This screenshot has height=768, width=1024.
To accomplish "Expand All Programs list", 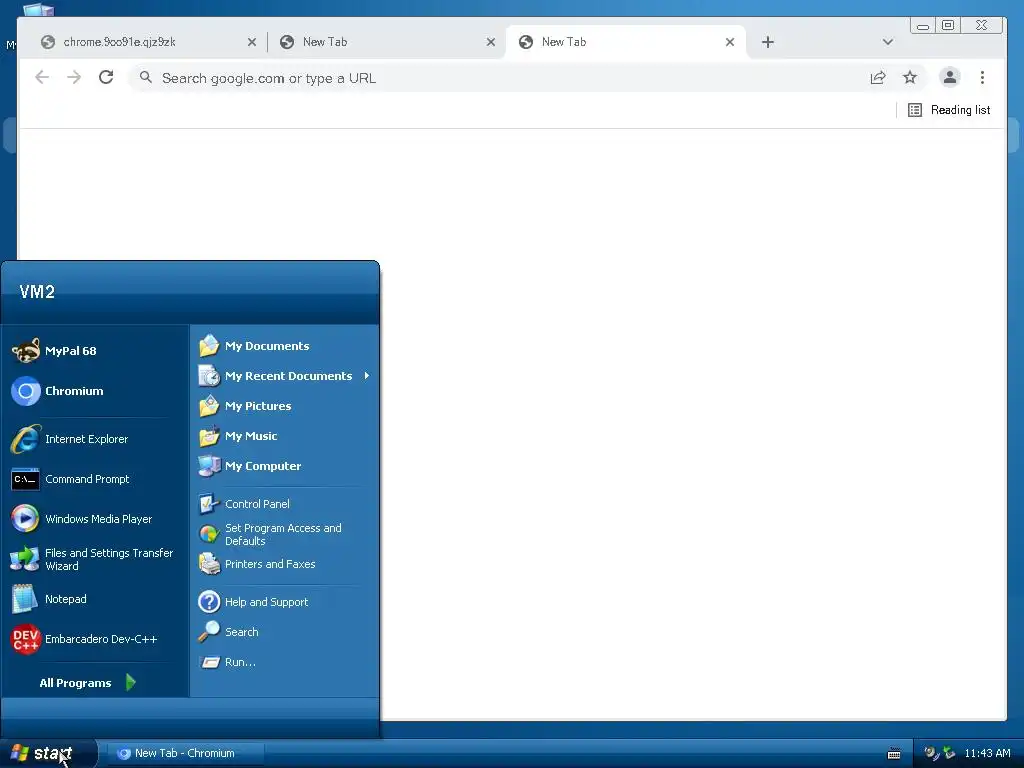I will click(88, 682).
